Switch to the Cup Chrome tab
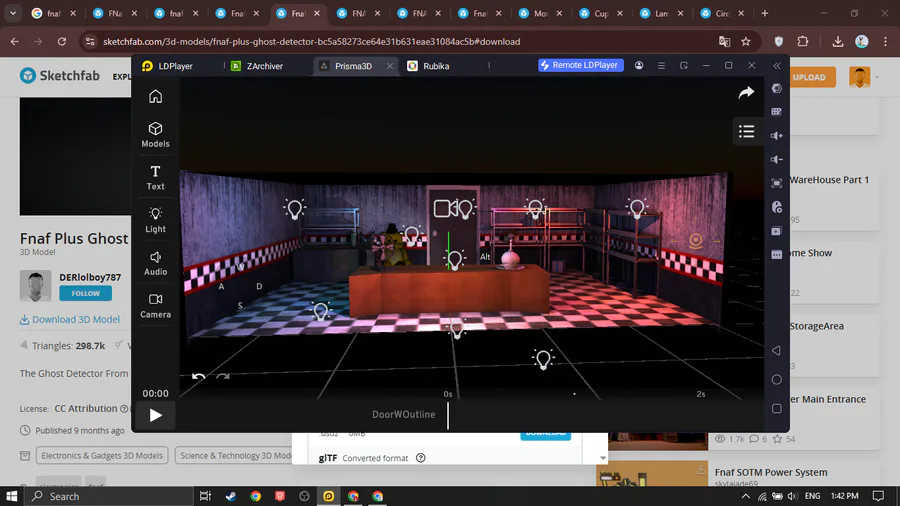The height and width of the screenshot is (506, 900). [601, 13]
